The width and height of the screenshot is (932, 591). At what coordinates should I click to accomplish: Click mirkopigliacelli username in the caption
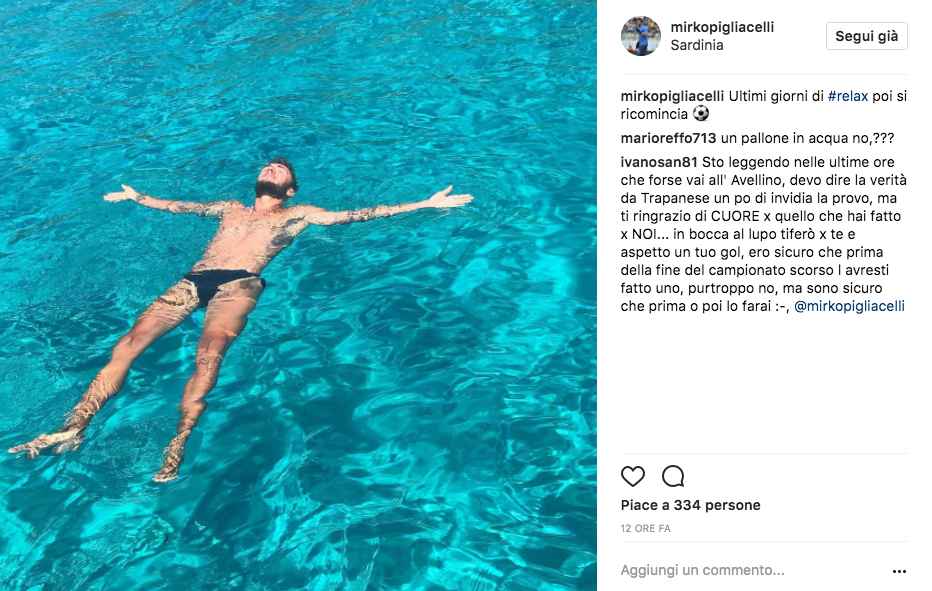pos(672,96)
